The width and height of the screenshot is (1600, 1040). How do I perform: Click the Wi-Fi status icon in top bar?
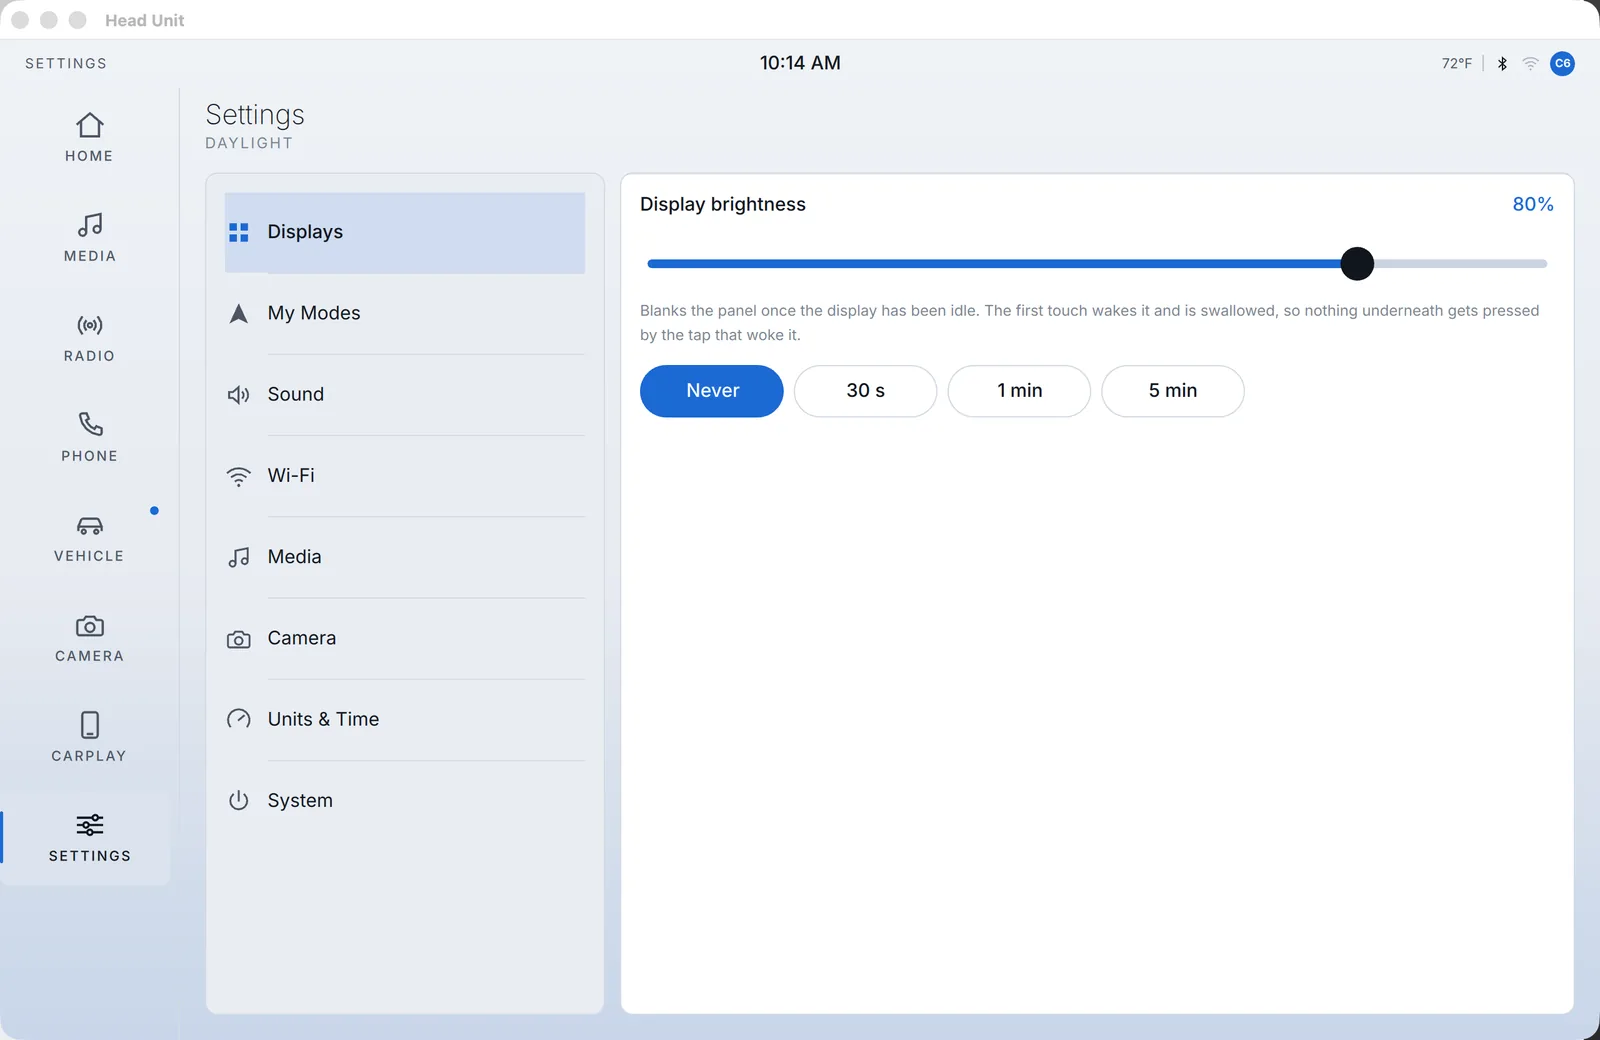coord(1530,63)
